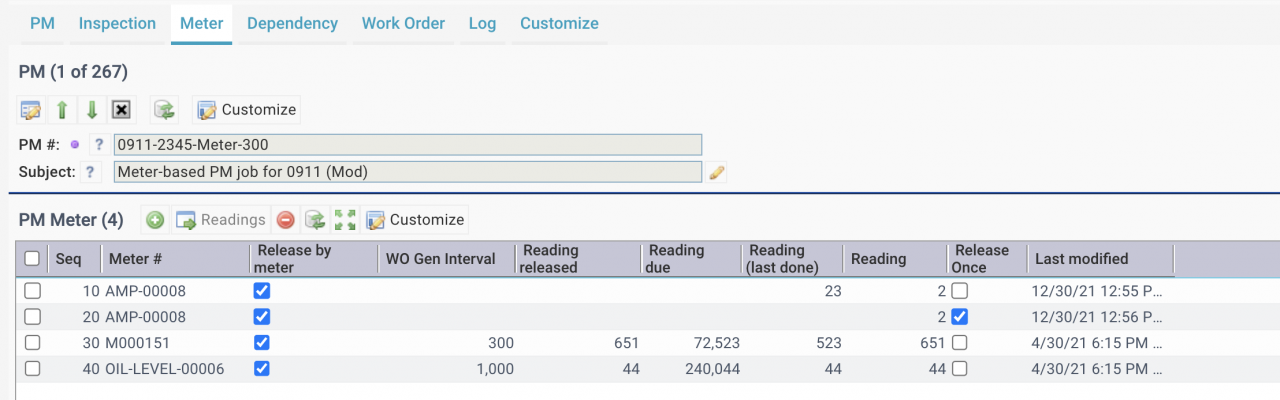Open the Inspection tab
Image resolution: width=1280 pixels, height=400 pixels.
(x=117, y=23)
